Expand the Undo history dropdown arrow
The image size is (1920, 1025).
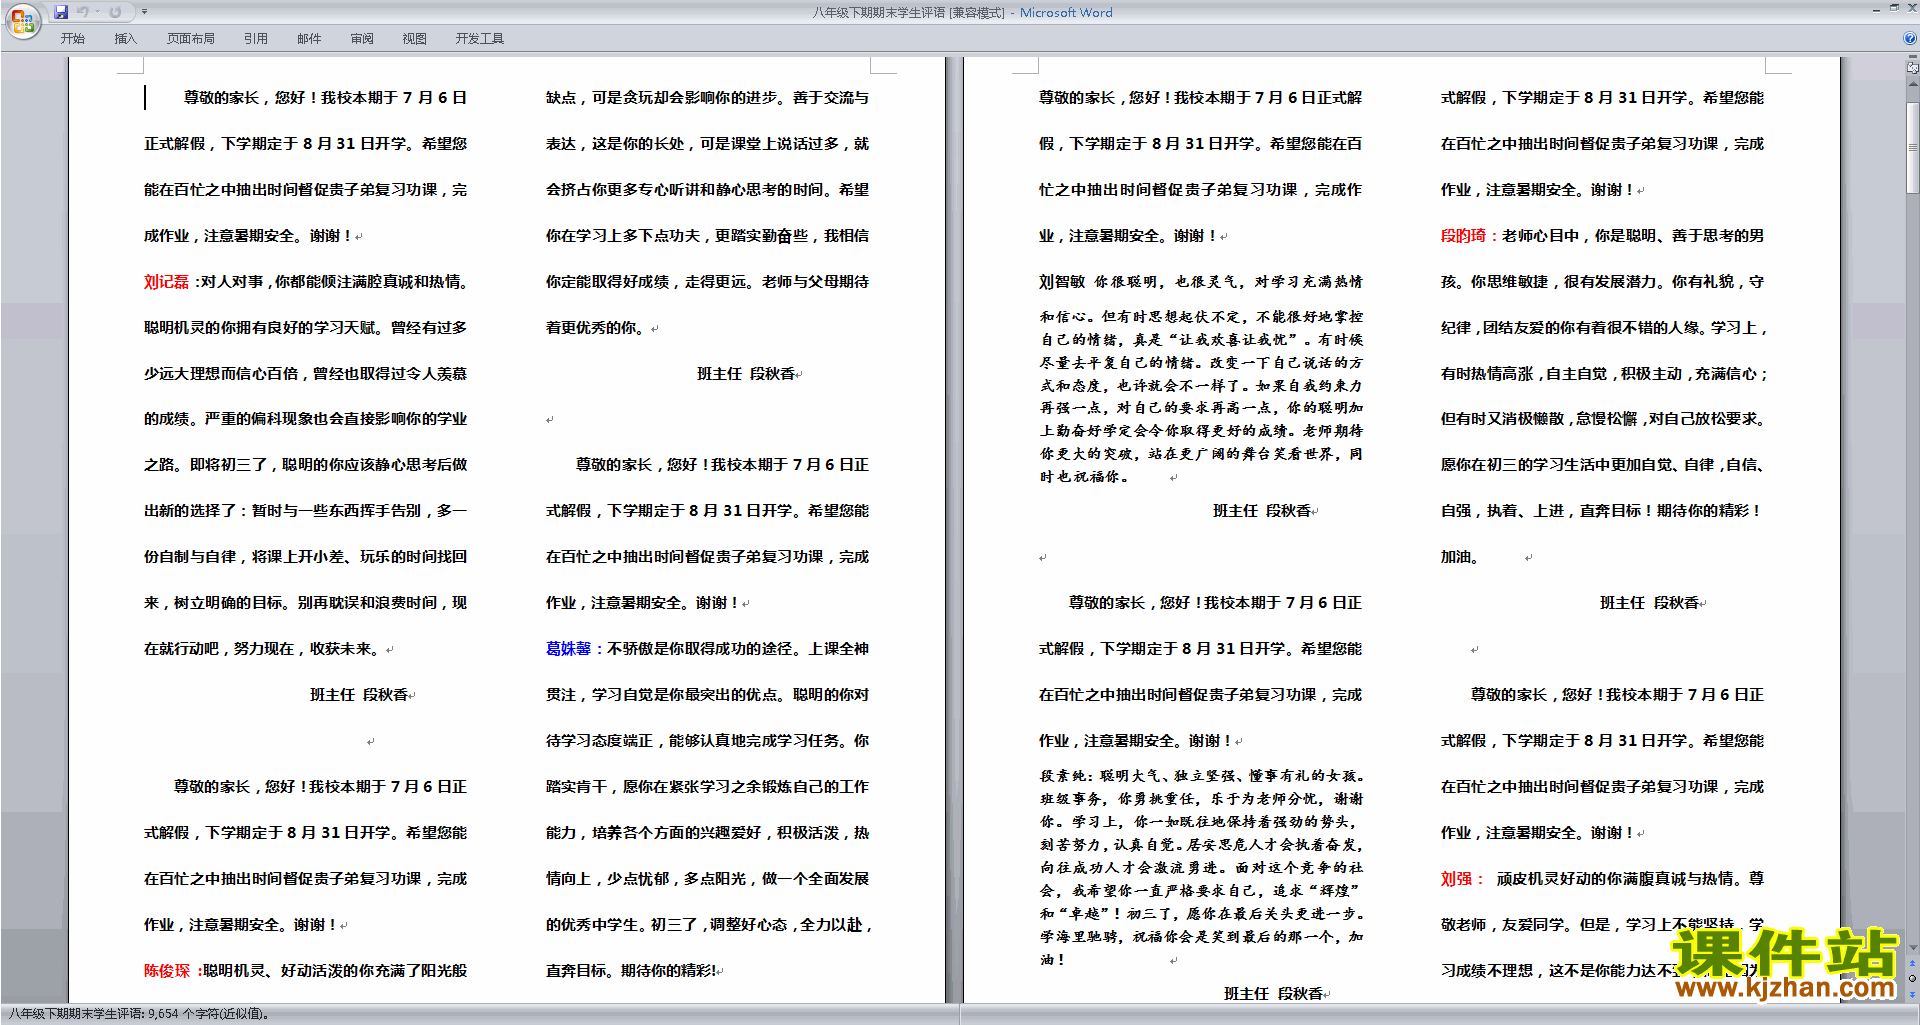click(98, 12)
